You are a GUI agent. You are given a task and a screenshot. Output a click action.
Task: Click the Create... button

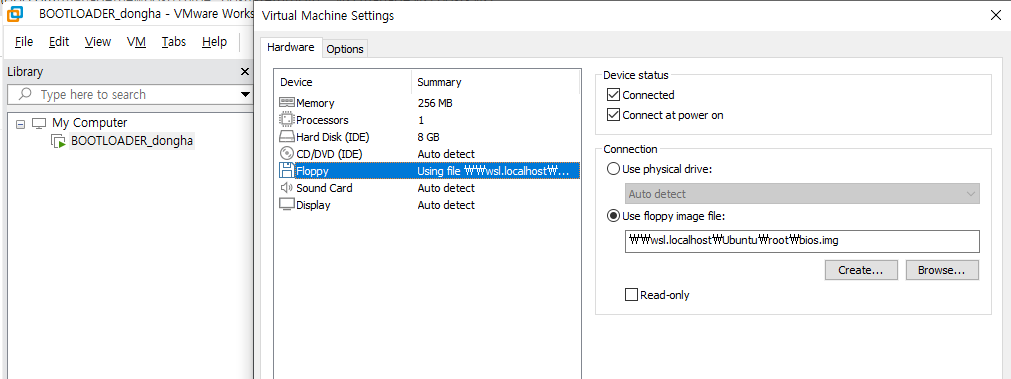coord(861,271)
